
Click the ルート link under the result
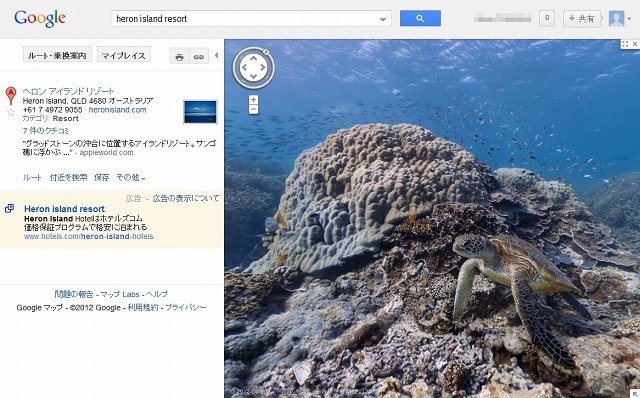pyautogui.click(x=32, y=177)
